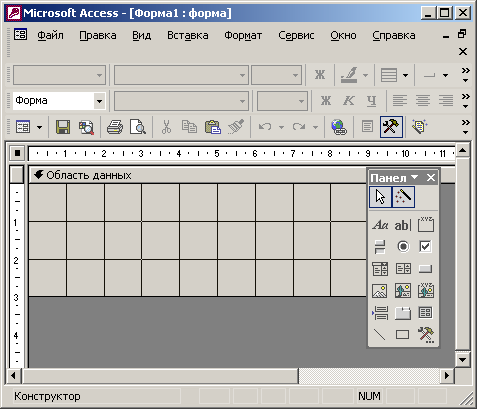Open the Формат menu
The height and width of the screenshot is (409, 477).
point(243,35)
